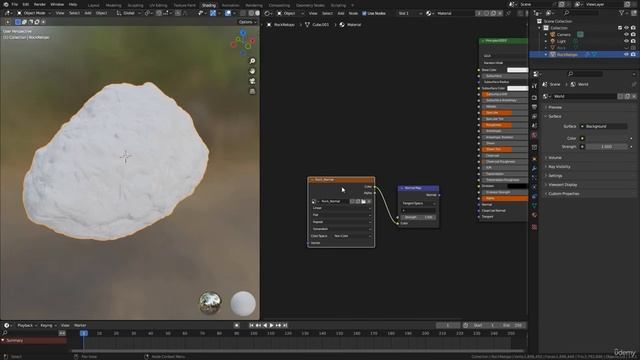Click the zoom magnifier icon in viewport
The width and height of the screenshot is (640, 360).
click(252, 61)
